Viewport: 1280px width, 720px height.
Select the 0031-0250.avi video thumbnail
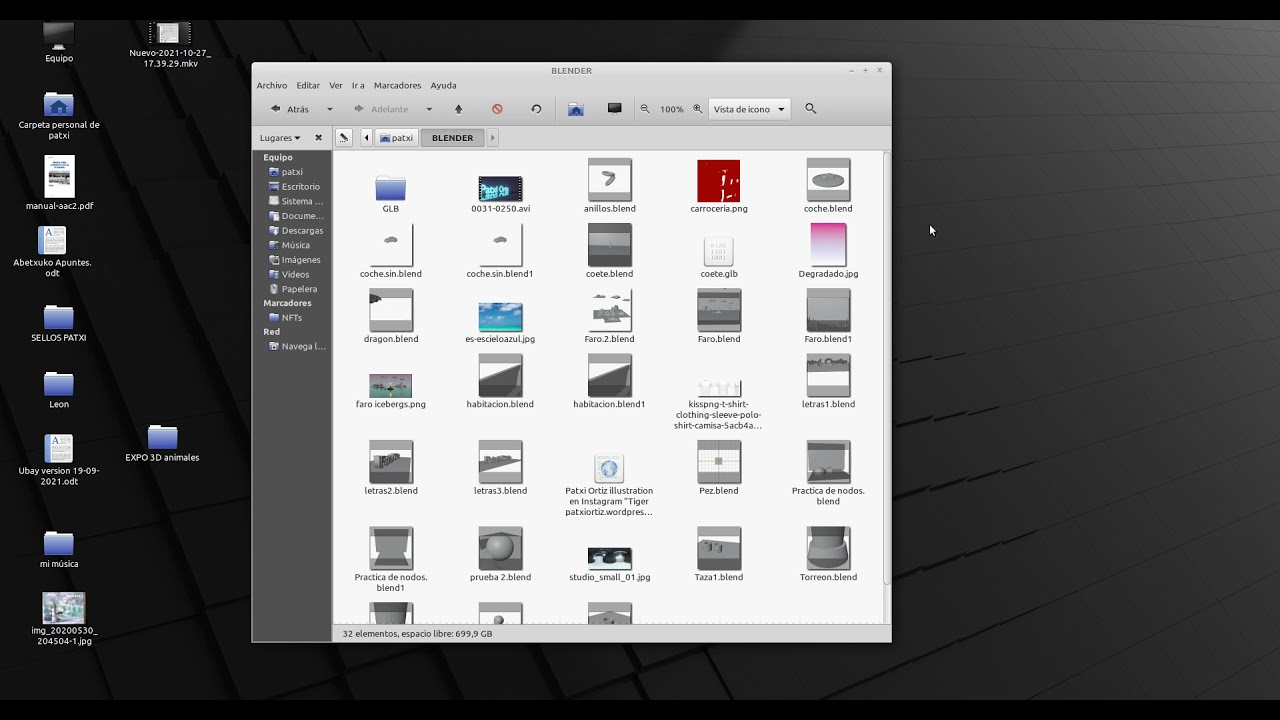[x=500, y=188]
